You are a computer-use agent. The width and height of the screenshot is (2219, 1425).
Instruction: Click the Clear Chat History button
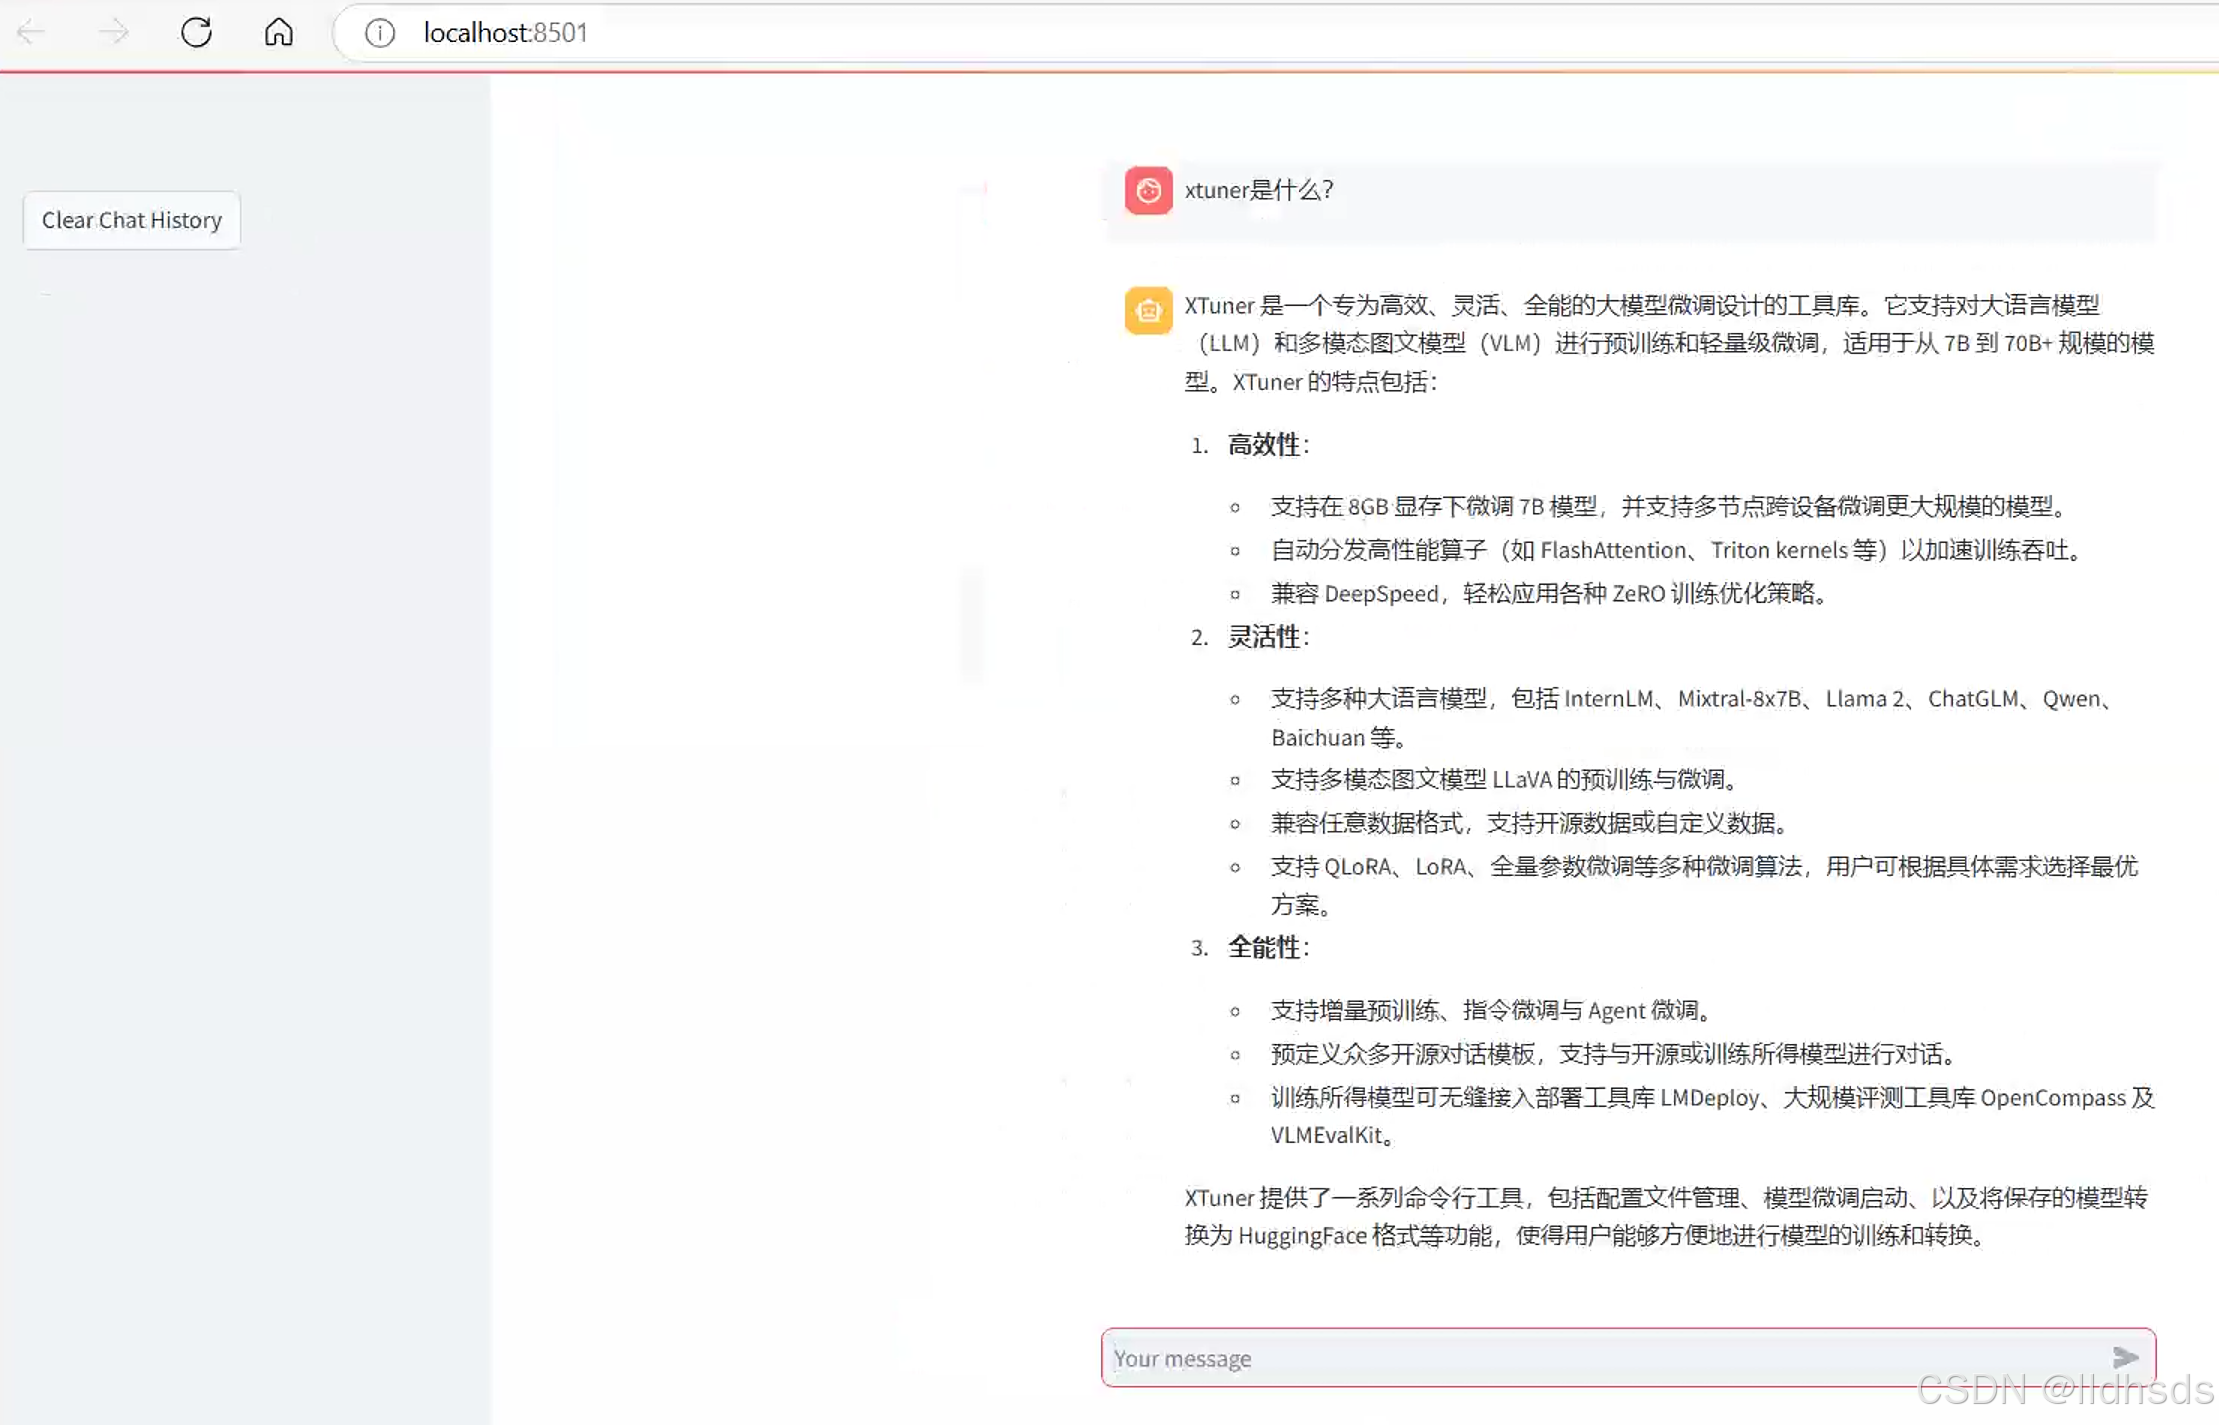coord(132,220)
